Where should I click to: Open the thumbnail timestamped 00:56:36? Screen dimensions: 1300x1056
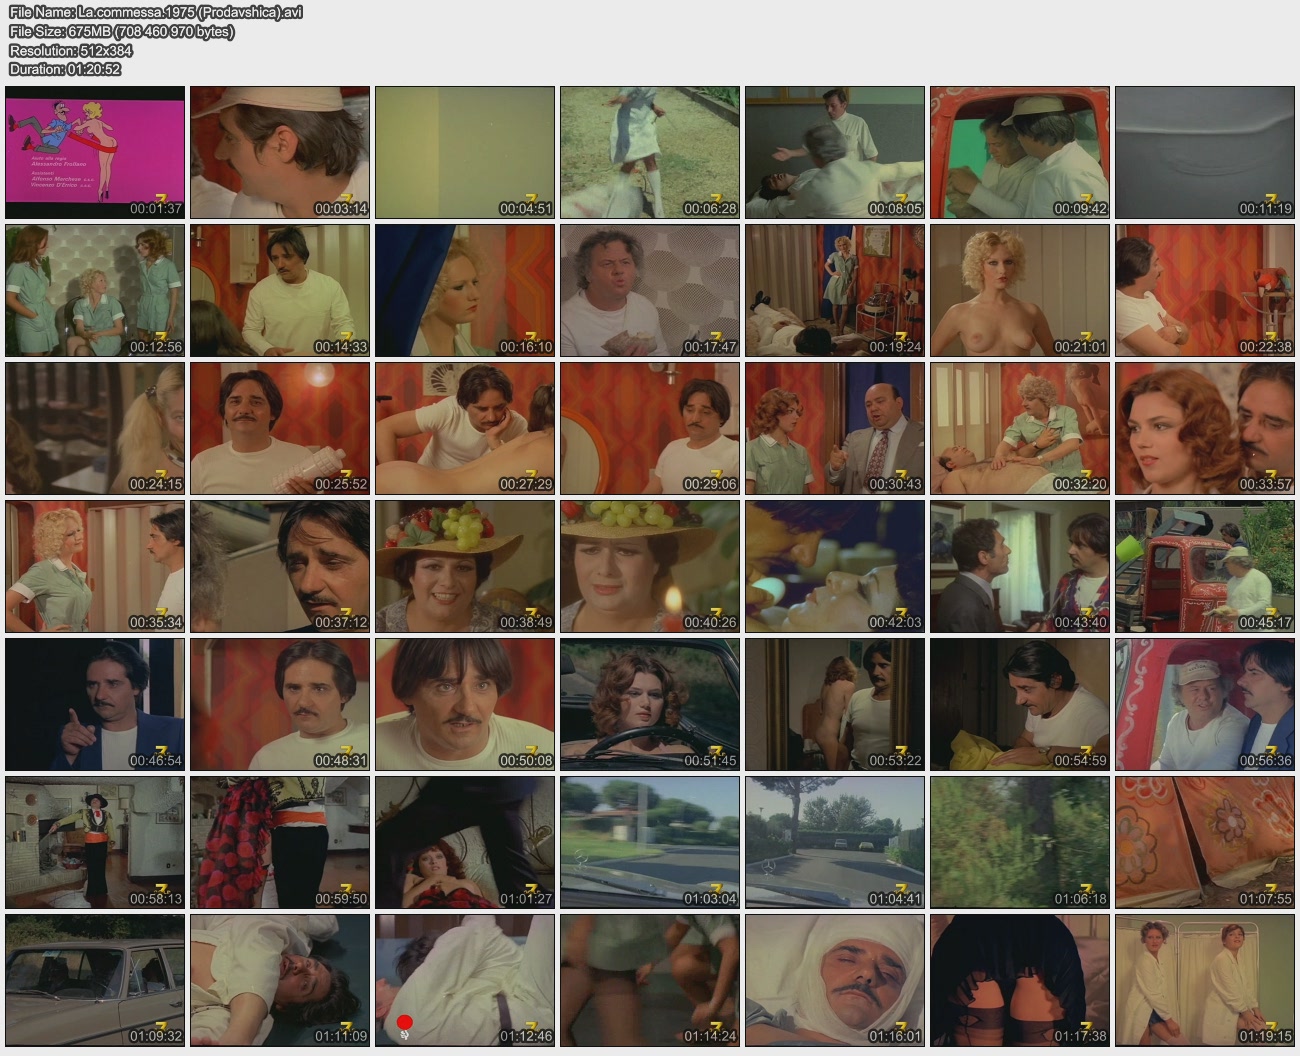click(x=1204, y=704)
